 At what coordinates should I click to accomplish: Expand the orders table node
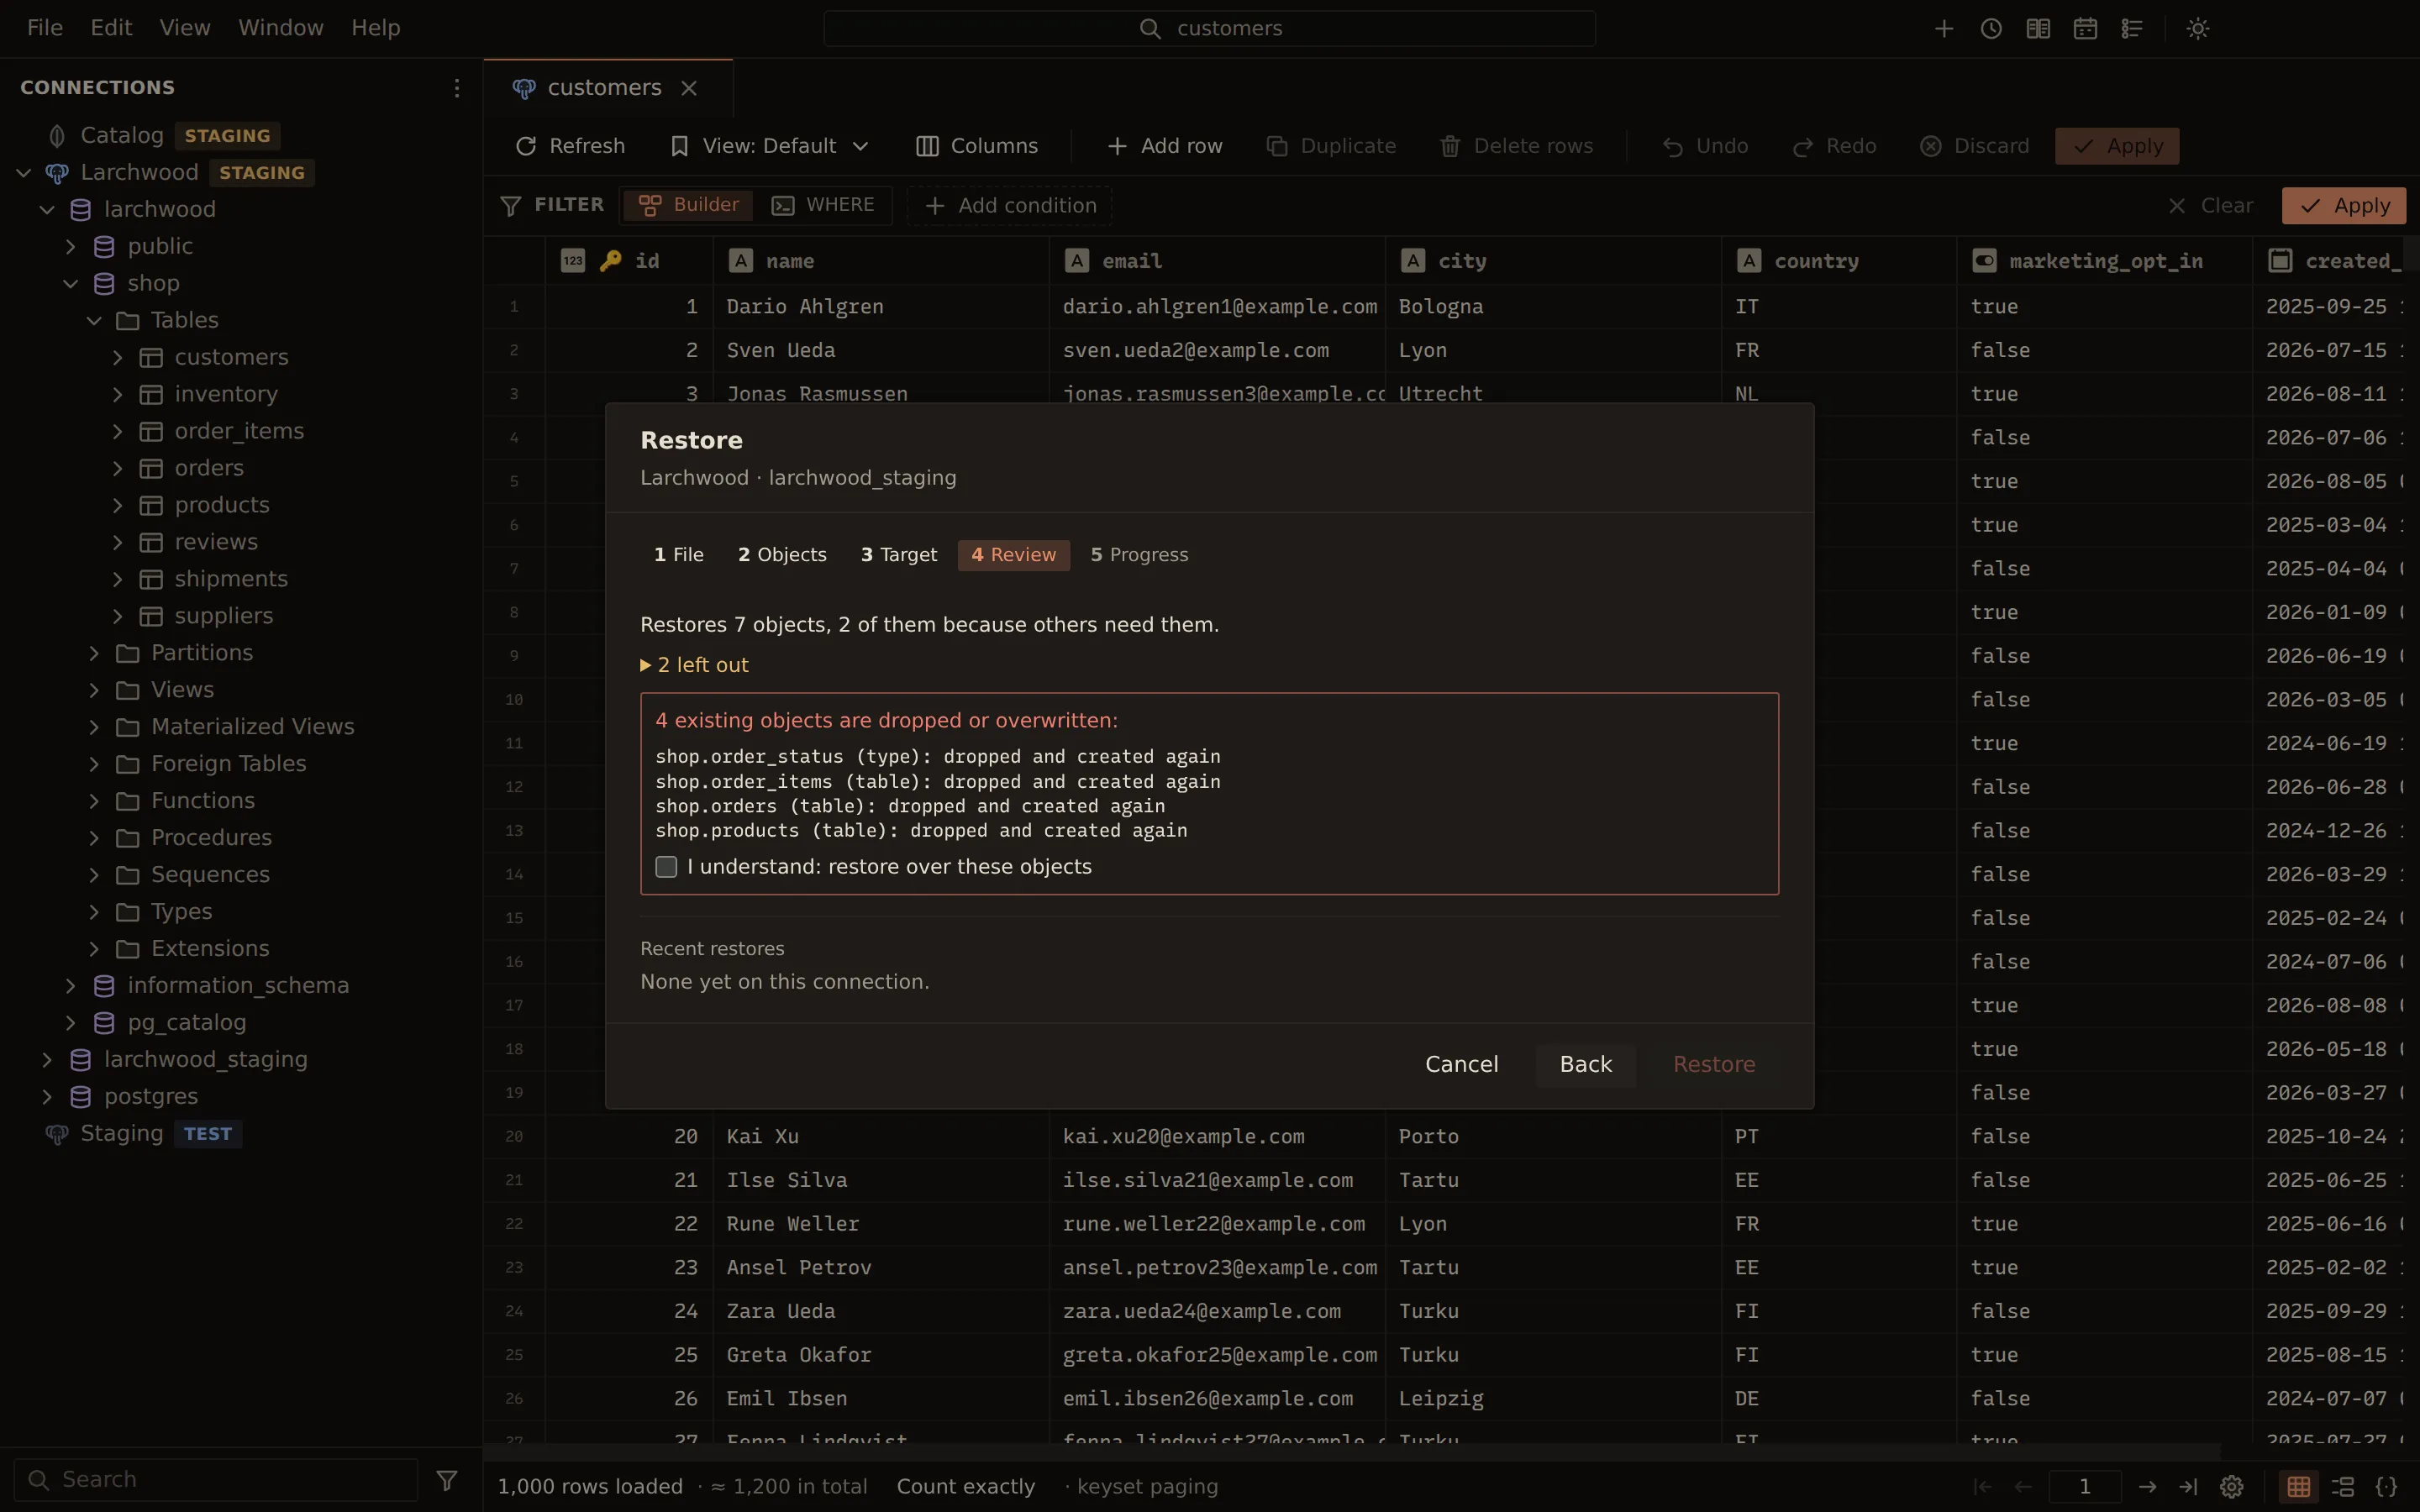118,469
